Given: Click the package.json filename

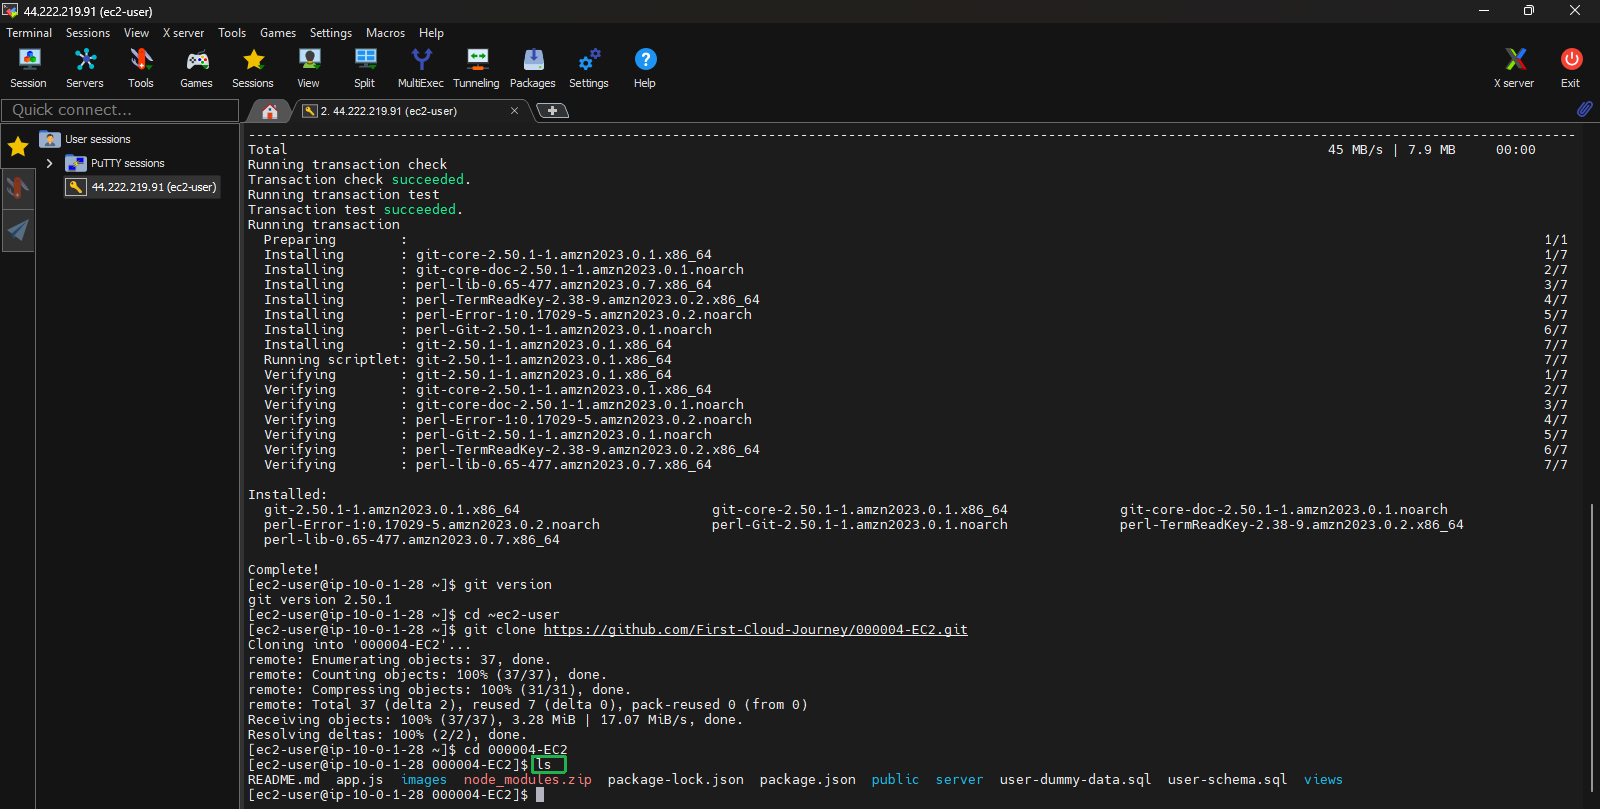Looking at the screenshot, I should (808, 780).
